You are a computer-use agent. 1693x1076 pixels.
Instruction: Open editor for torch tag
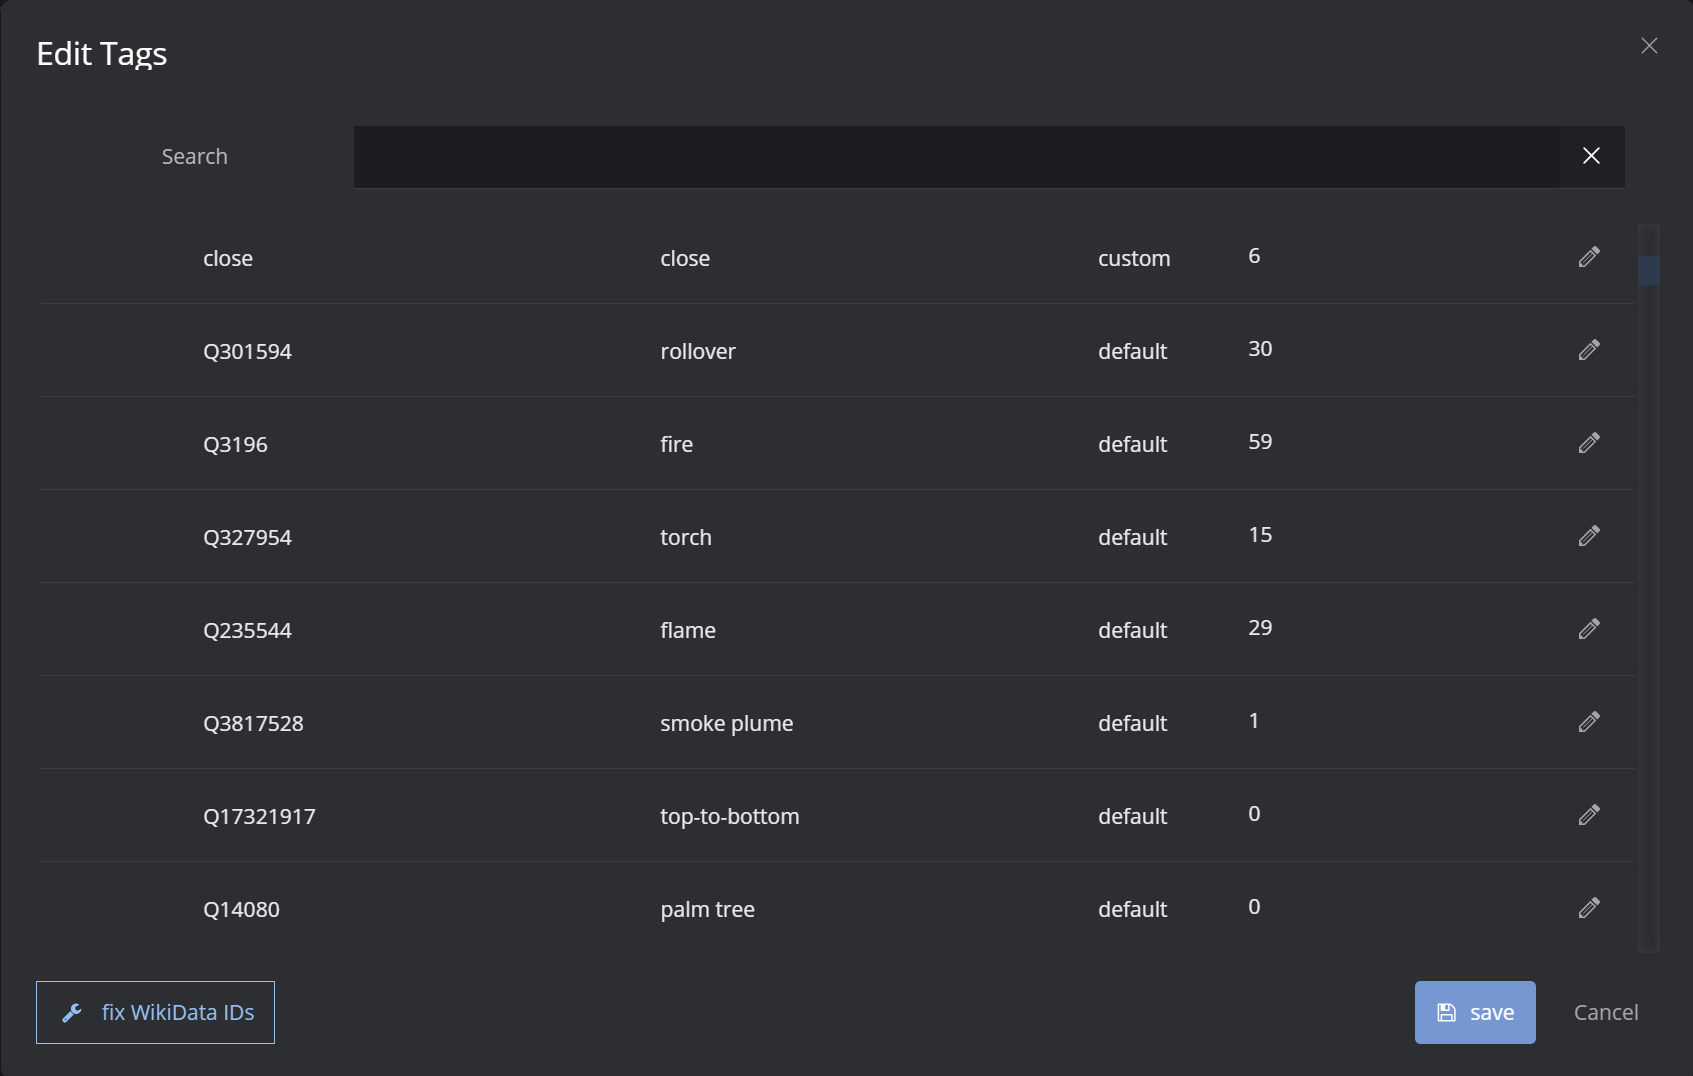click(1588, 536)
